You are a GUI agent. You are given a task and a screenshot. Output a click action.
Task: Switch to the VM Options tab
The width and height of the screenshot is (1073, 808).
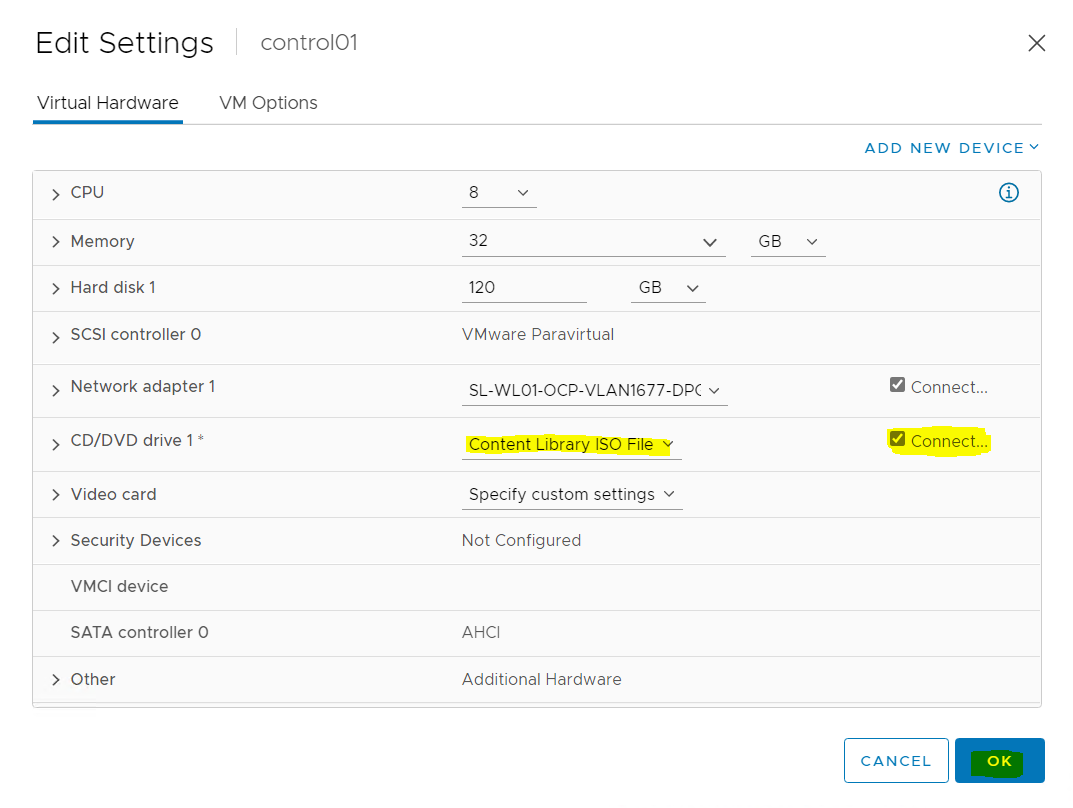[268, 103]
